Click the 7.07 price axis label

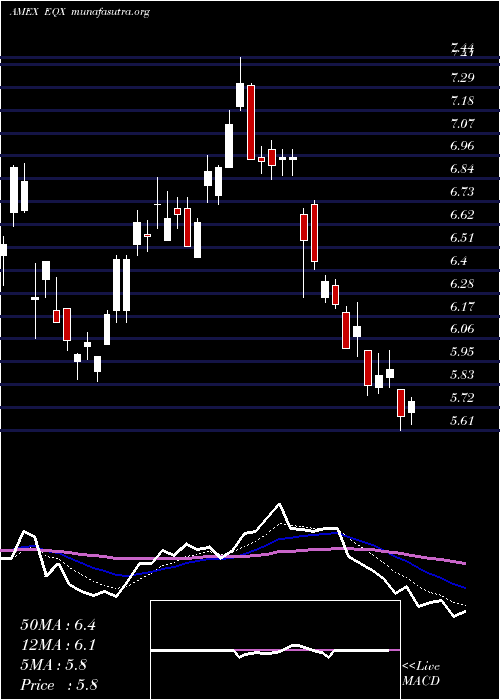[462, 124]
